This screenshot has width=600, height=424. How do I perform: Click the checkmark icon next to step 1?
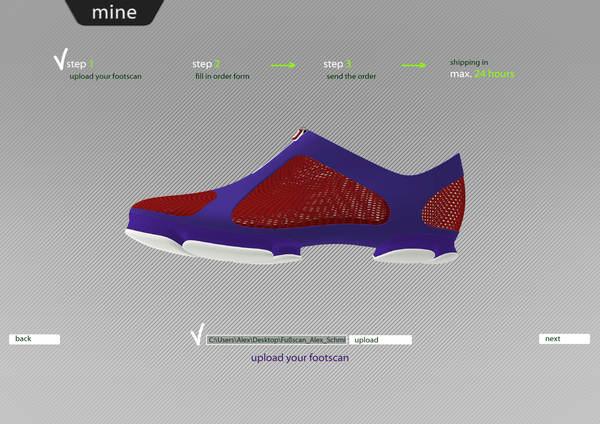59,61
